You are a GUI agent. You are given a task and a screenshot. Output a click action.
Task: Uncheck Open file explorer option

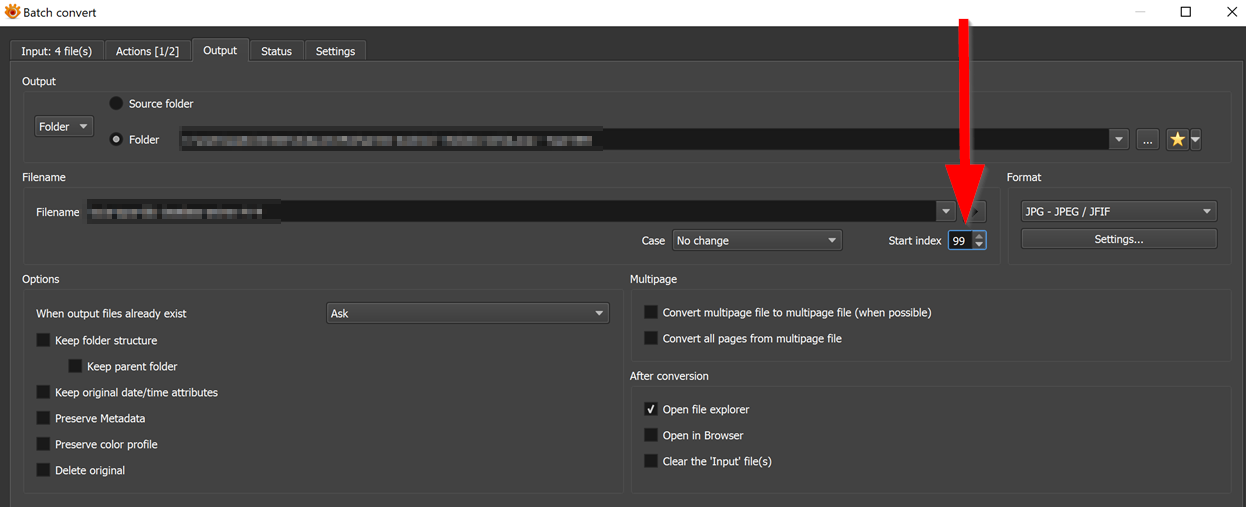(x=651, y=410)
